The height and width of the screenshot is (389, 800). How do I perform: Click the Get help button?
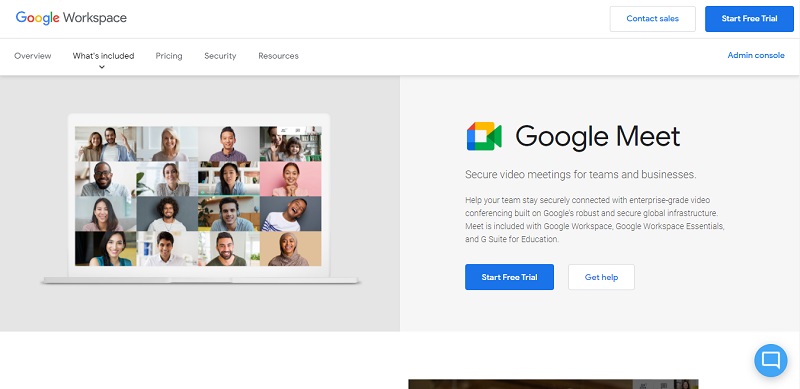[x=602, y=277]
